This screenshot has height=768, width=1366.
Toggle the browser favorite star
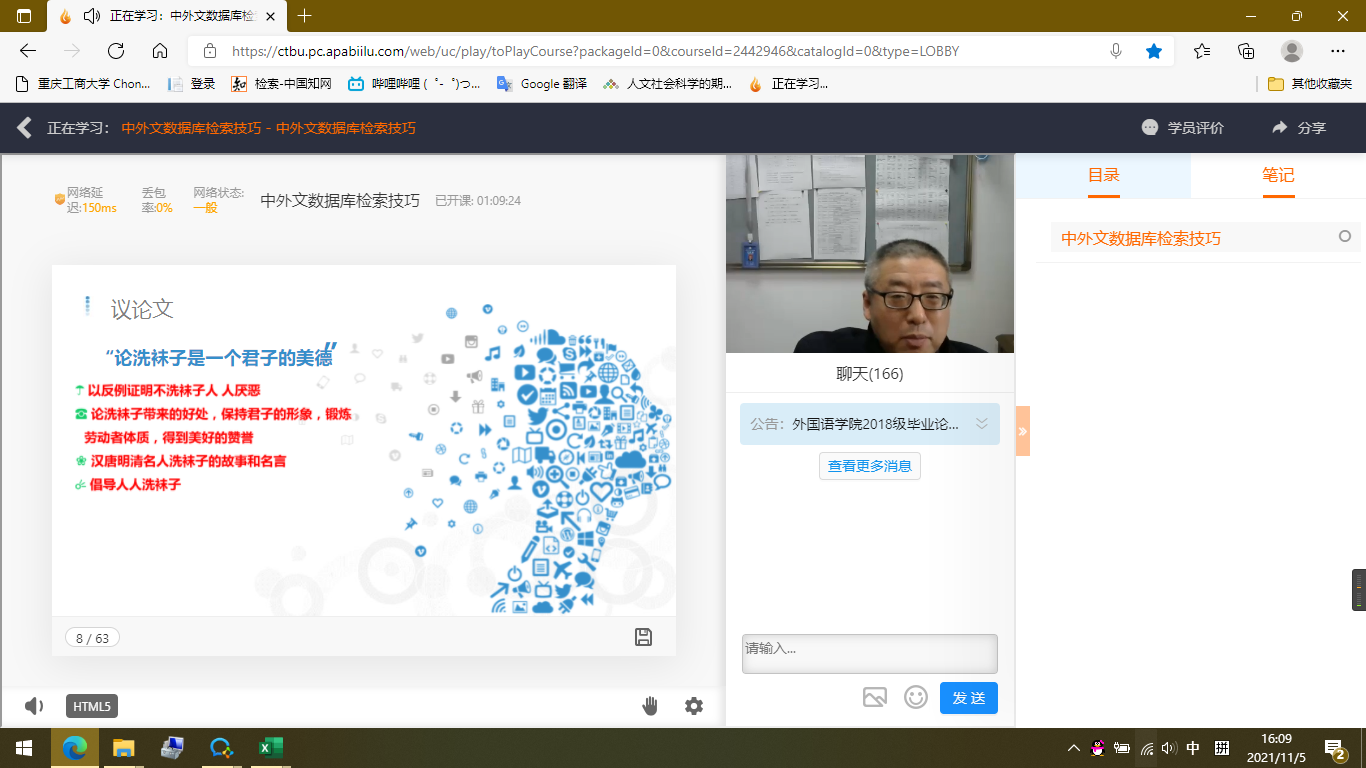coord(1154,51)
